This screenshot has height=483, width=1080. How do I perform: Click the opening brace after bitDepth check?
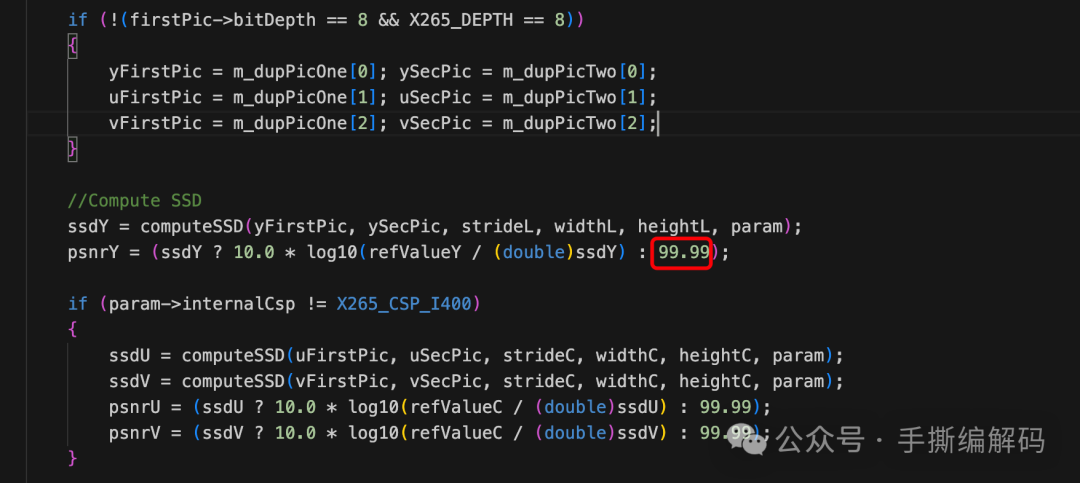click(x=72, y=46)
